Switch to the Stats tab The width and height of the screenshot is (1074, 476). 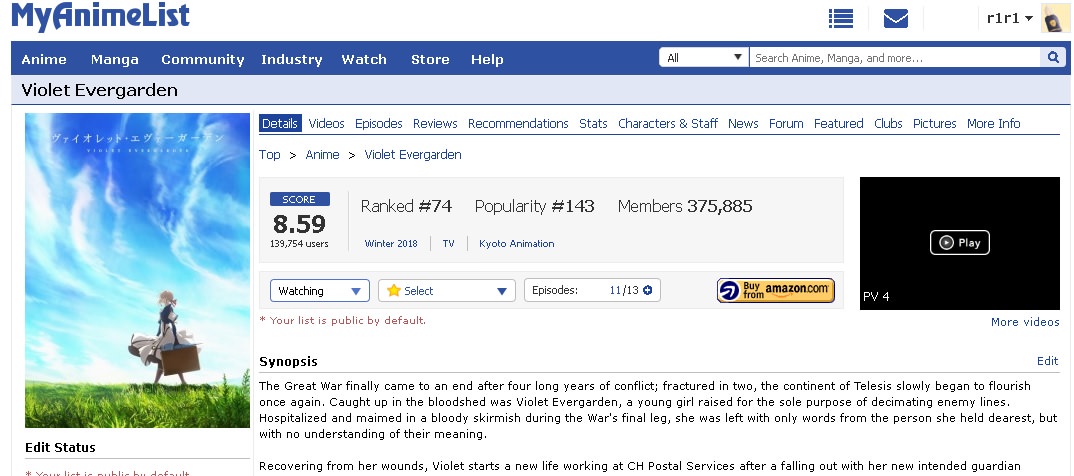pos(593,123)
